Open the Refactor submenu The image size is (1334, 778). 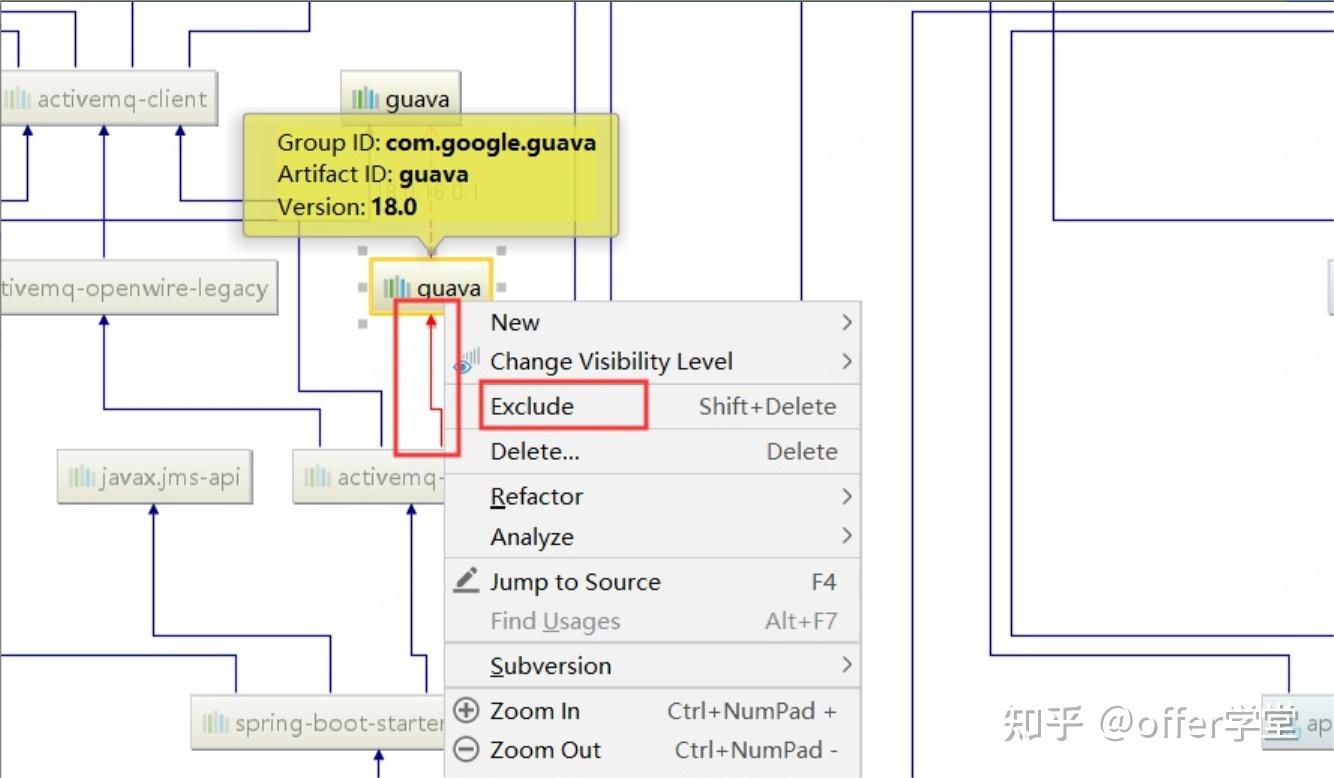click(652, 496)
